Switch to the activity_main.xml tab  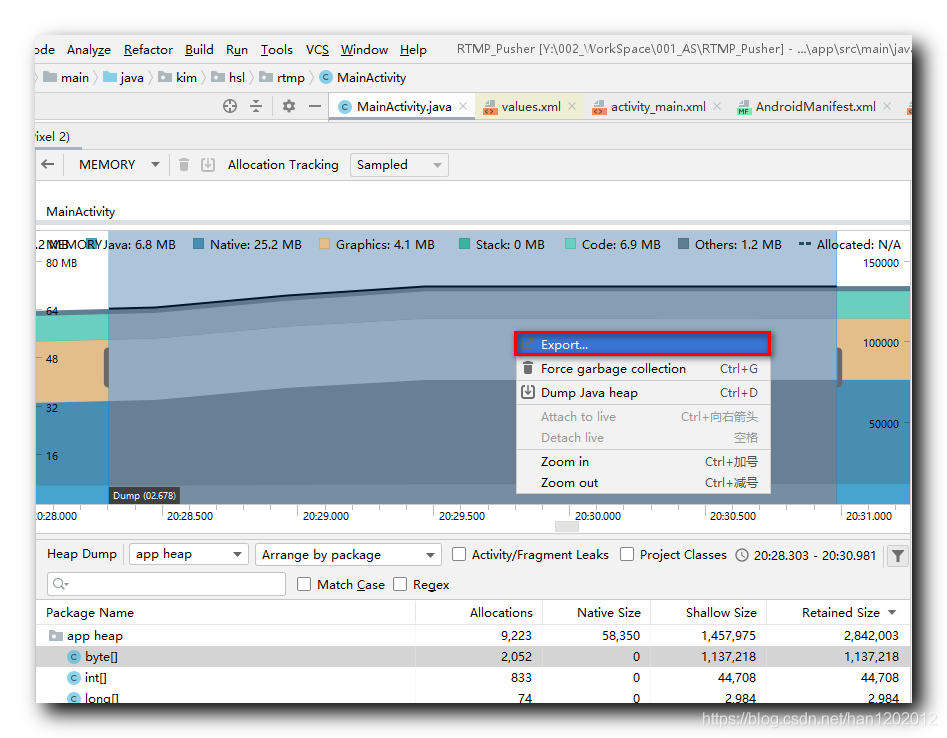tap(658, 107)
